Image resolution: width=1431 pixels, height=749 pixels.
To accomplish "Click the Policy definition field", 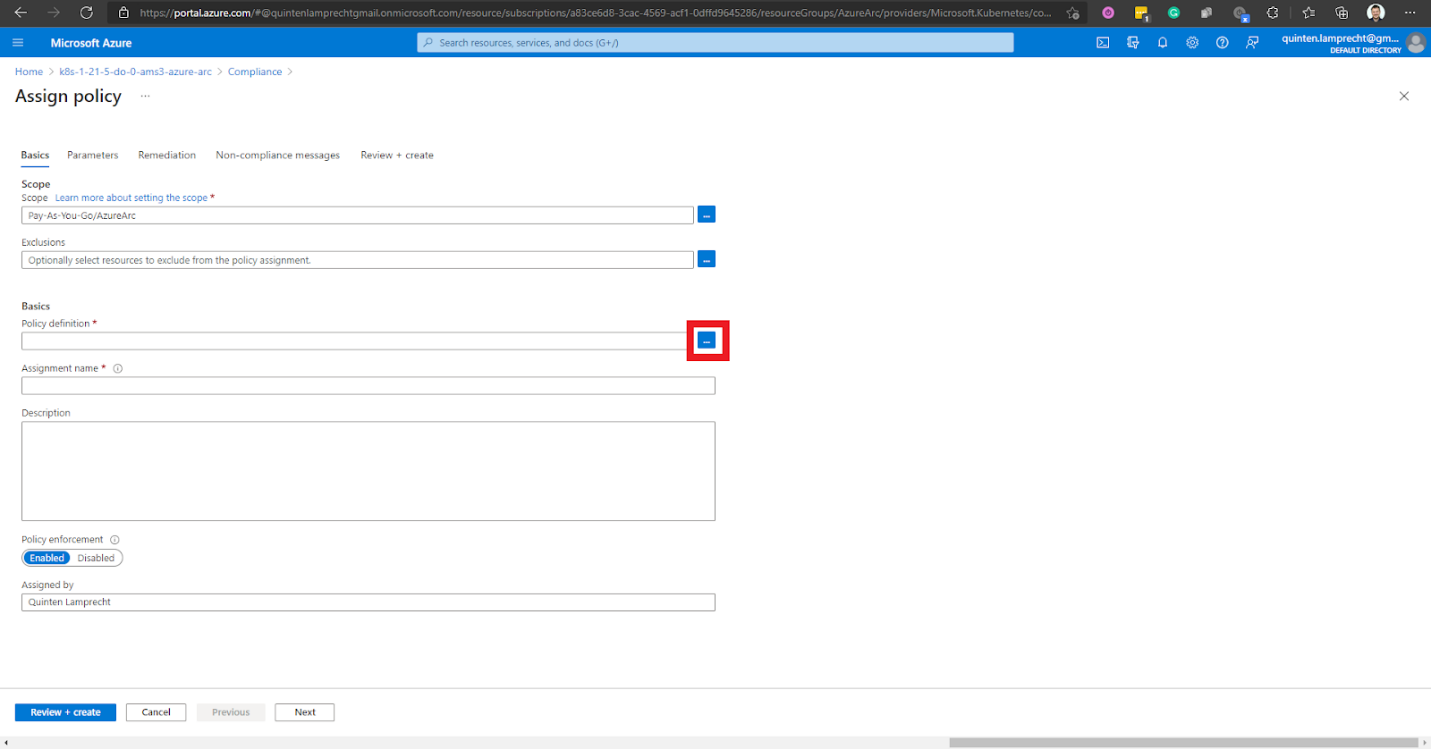I will (x=357, y=341).
